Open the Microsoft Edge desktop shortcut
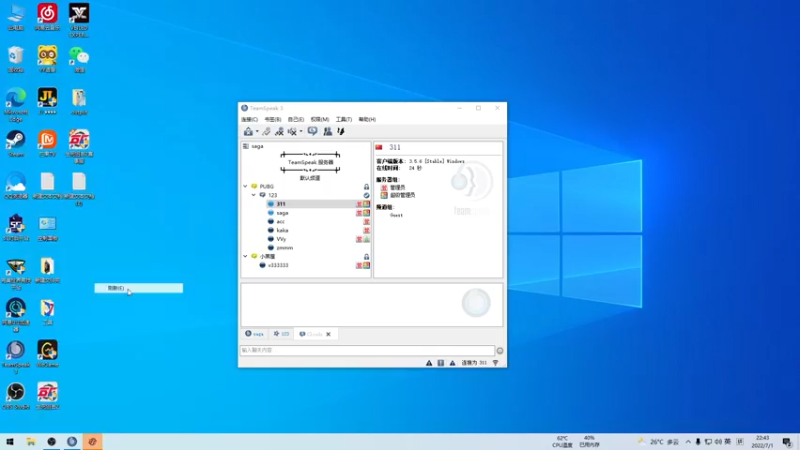The height and width of the screenshot is (450, 800). pos(16,105)
